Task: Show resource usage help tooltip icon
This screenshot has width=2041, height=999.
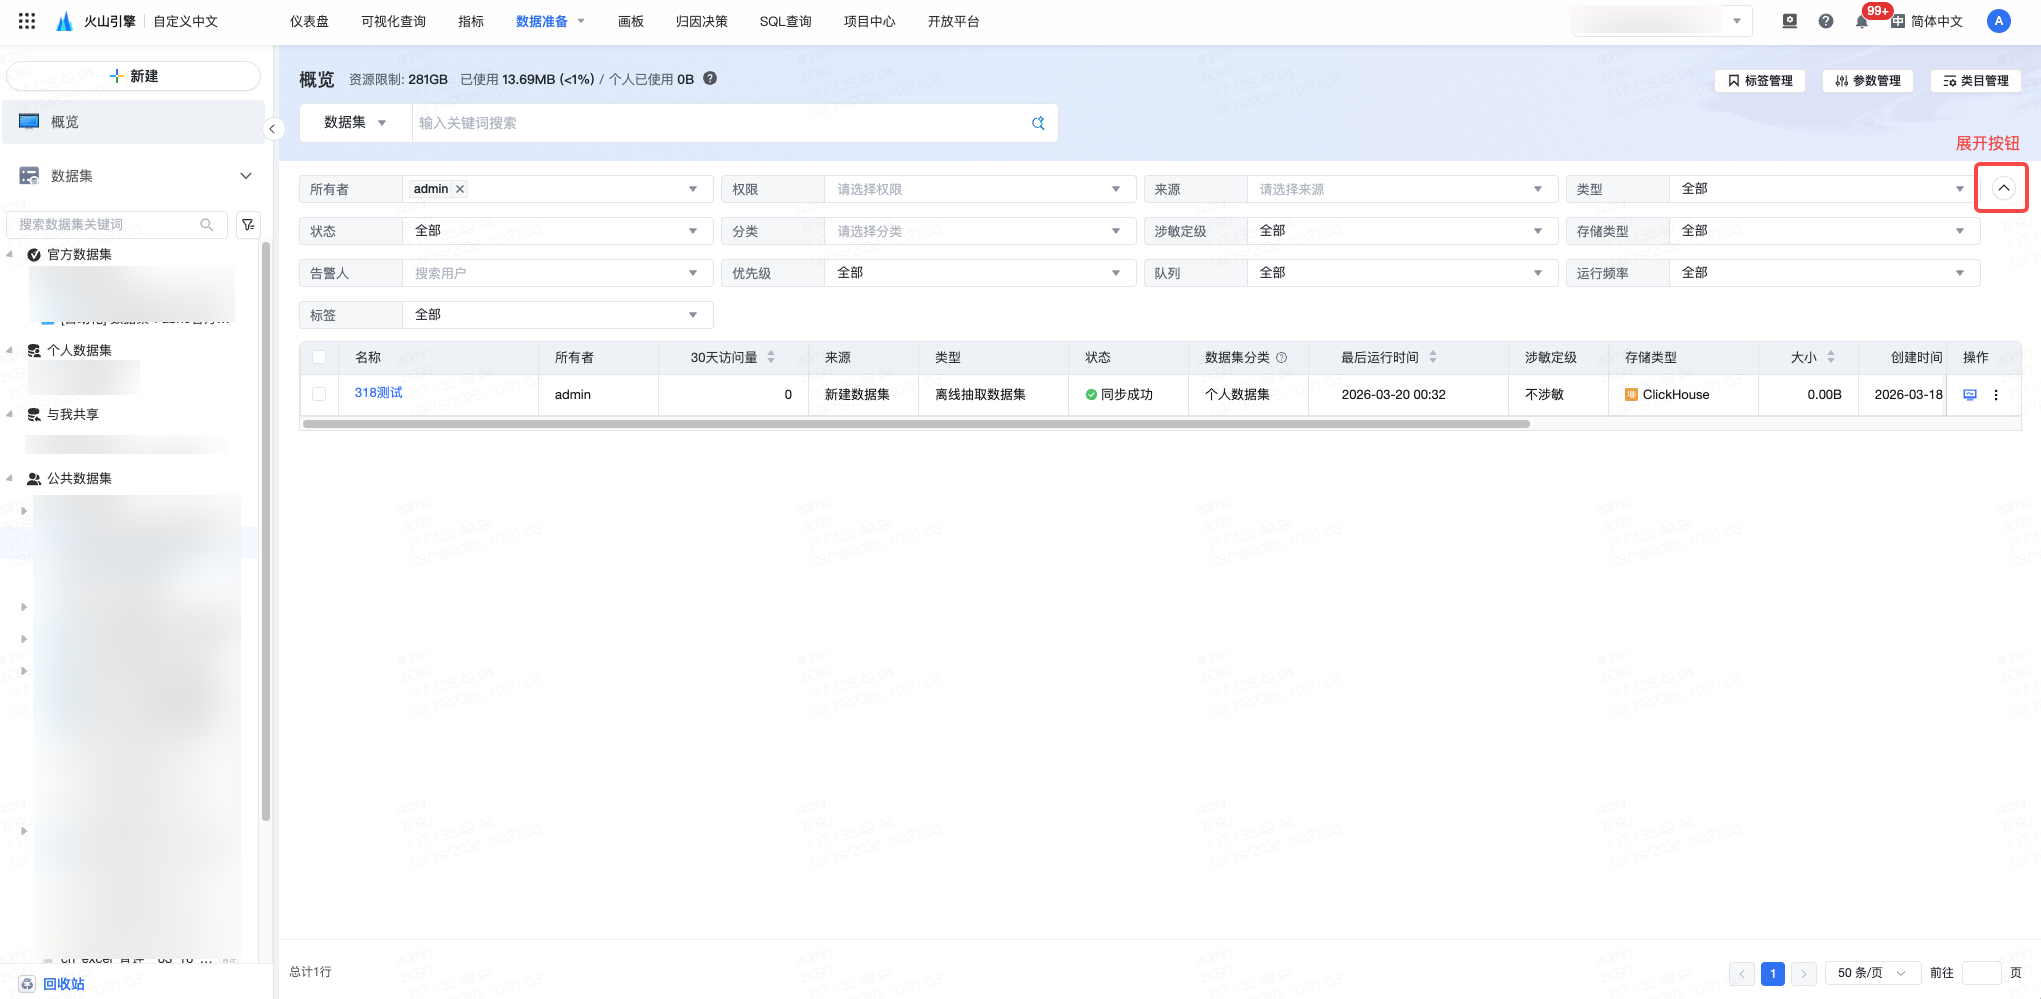Action: tap(710, 79)
